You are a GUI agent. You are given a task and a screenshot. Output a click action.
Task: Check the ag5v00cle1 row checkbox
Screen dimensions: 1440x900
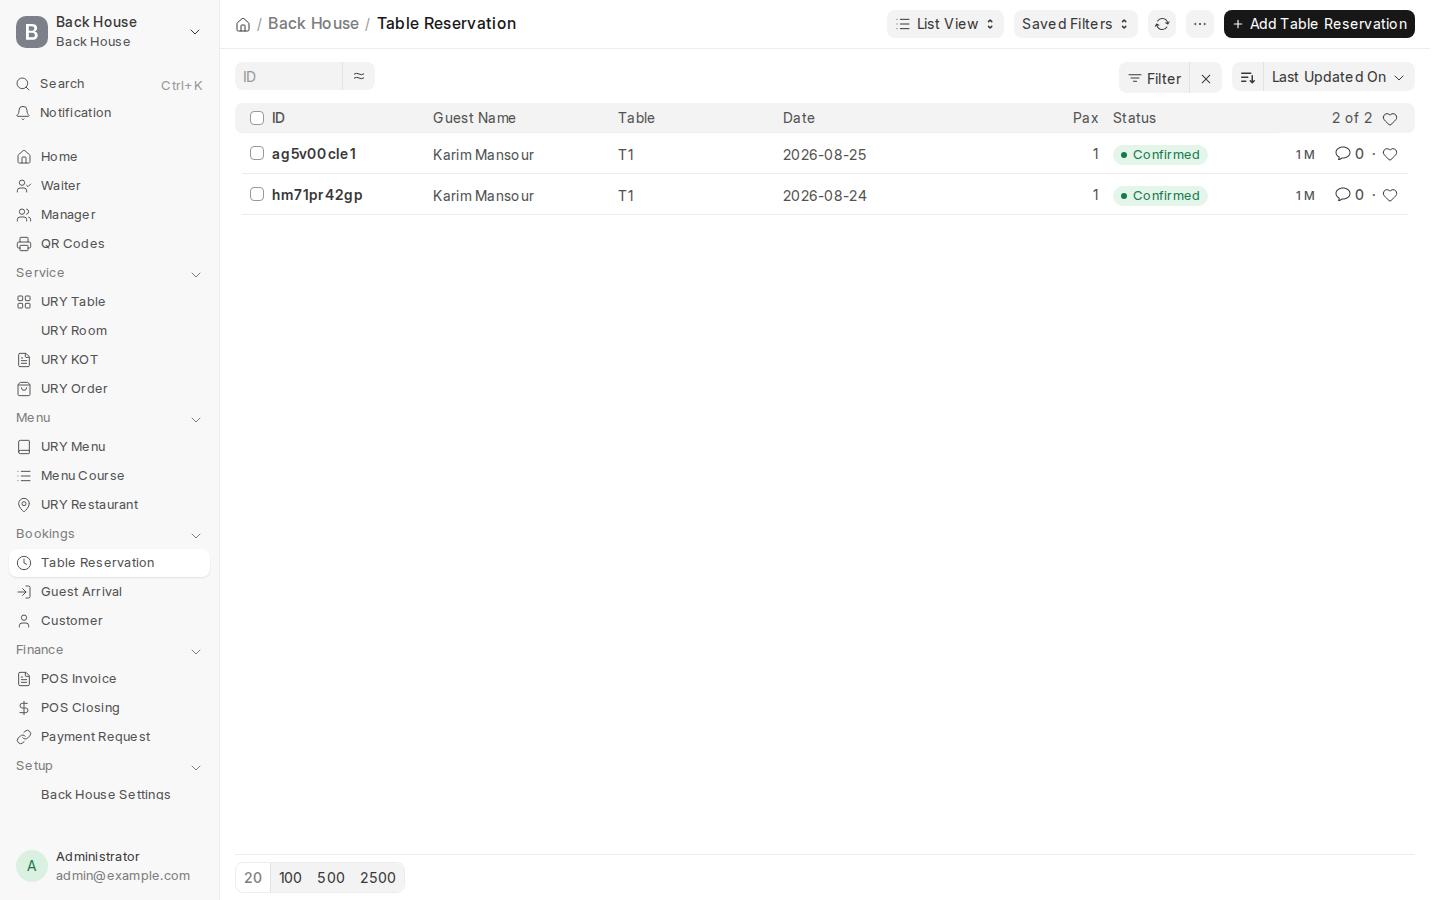point(257,153)
